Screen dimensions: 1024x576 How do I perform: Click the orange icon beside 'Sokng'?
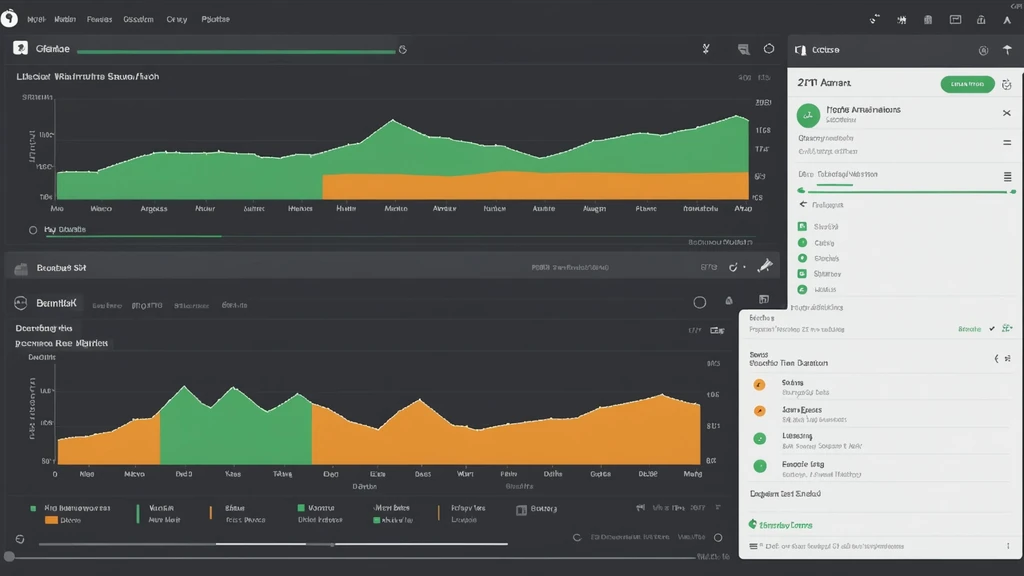click(x=759, y=385)
